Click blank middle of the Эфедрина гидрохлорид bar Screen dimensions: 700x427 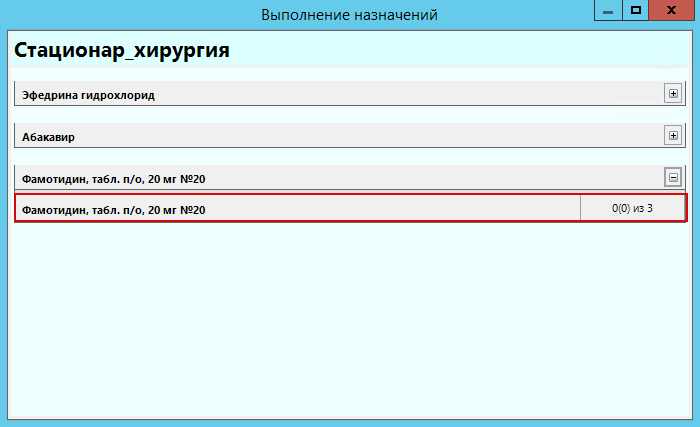point(400,95)
